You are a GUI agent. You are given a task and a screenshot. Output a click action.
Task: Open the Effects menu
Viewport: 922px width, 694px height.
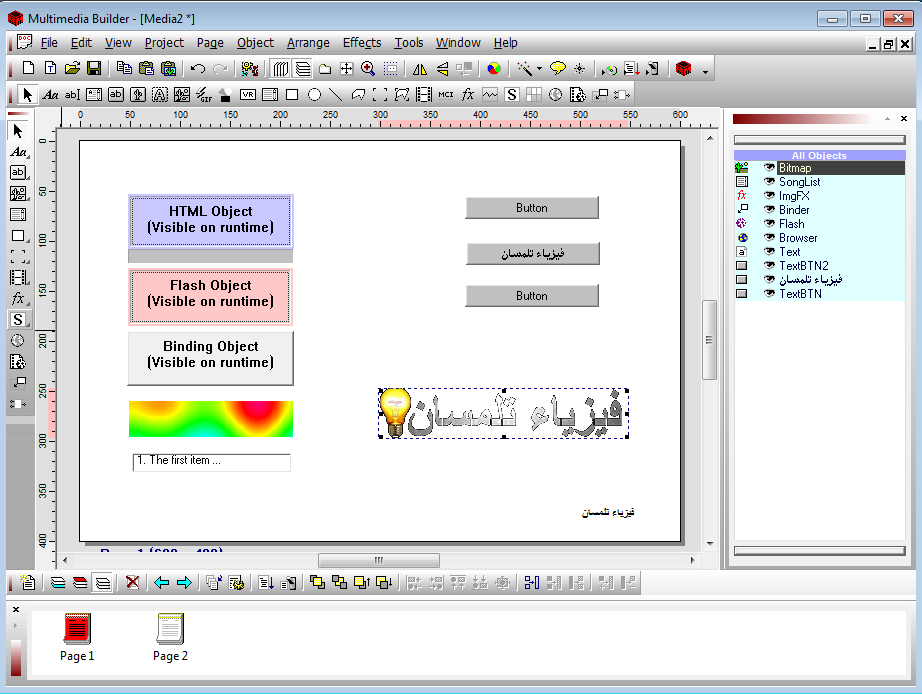pos(361,43)
